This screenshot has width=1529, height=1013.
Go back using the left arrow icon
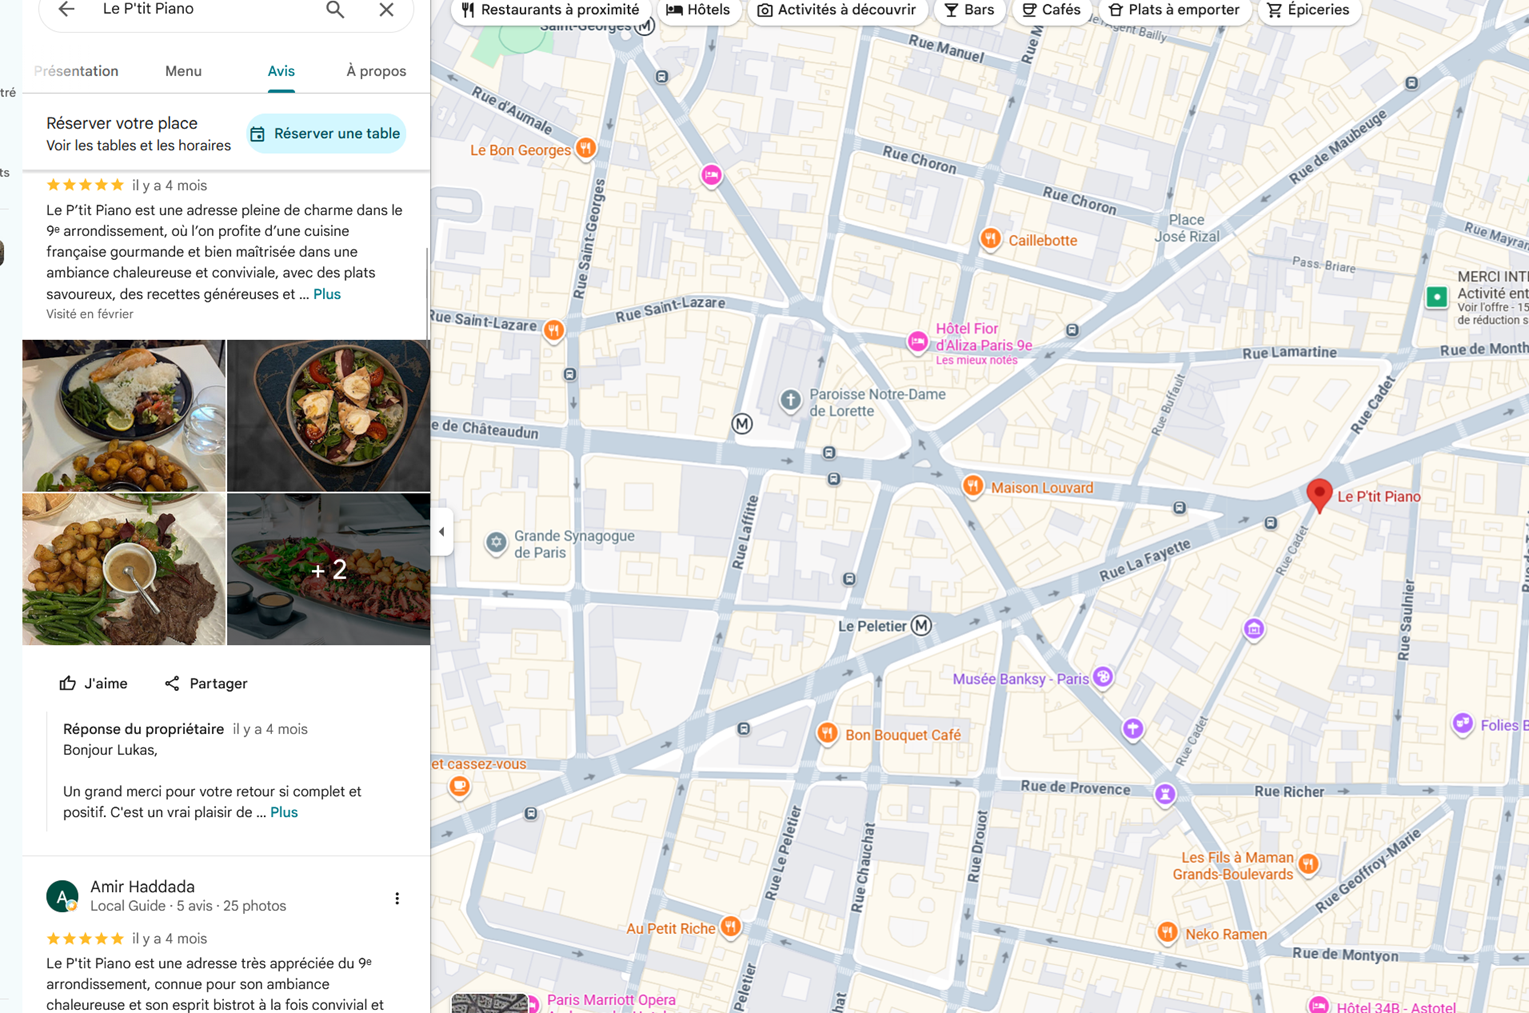pos(66,9)
